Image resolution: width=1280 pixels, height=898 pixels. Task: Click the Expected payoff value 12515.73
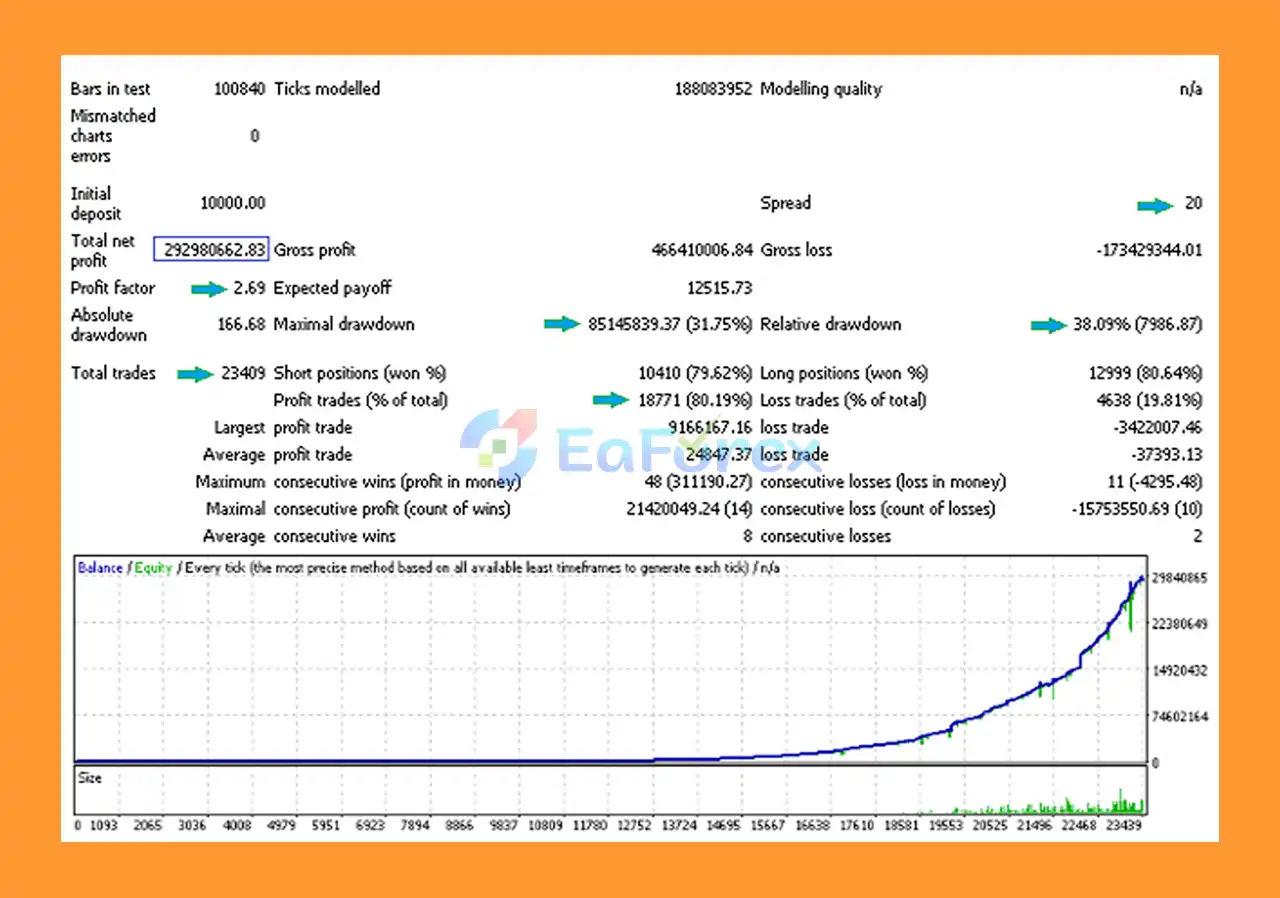click(719, 288)
